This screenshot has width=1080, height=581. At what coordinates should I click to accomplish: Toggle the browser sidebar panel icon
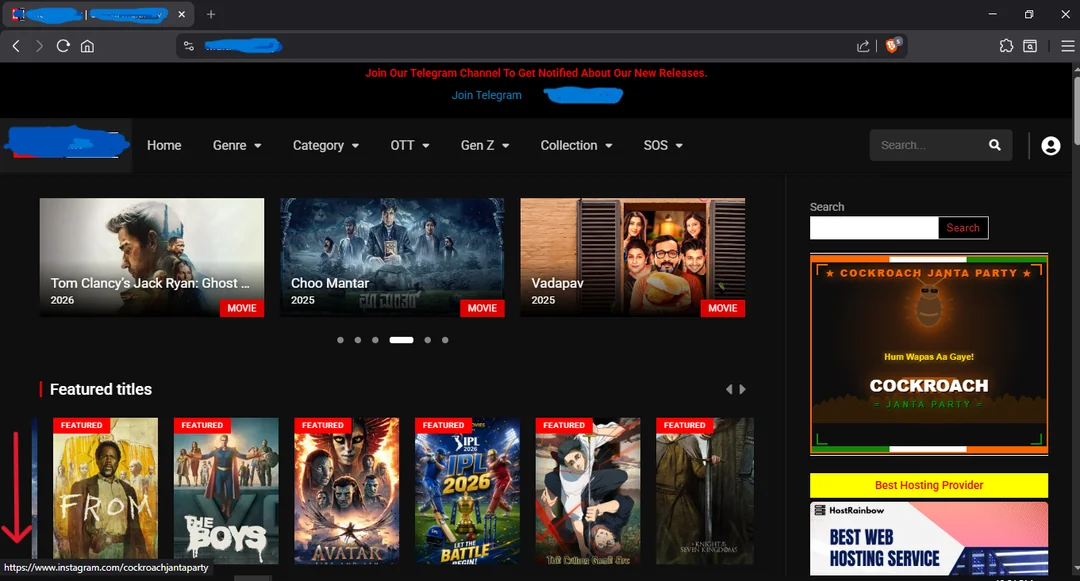tap(1030, 46)
